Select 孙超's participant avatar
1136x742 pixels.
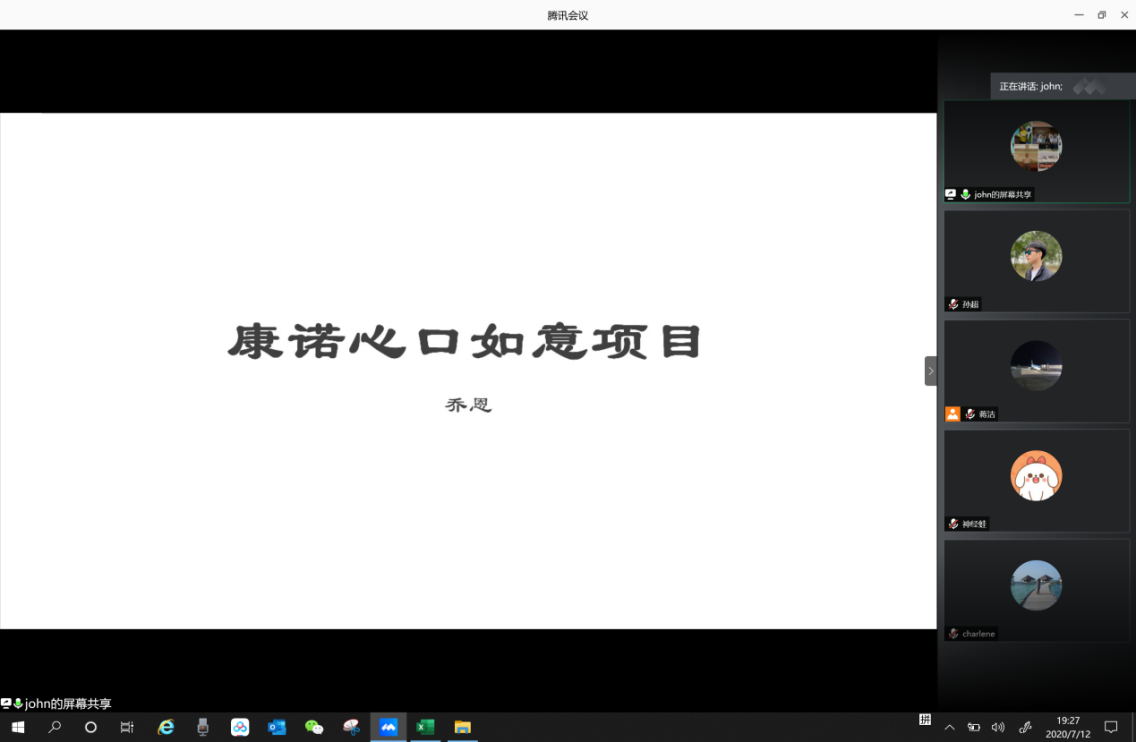click(1036, 256)
